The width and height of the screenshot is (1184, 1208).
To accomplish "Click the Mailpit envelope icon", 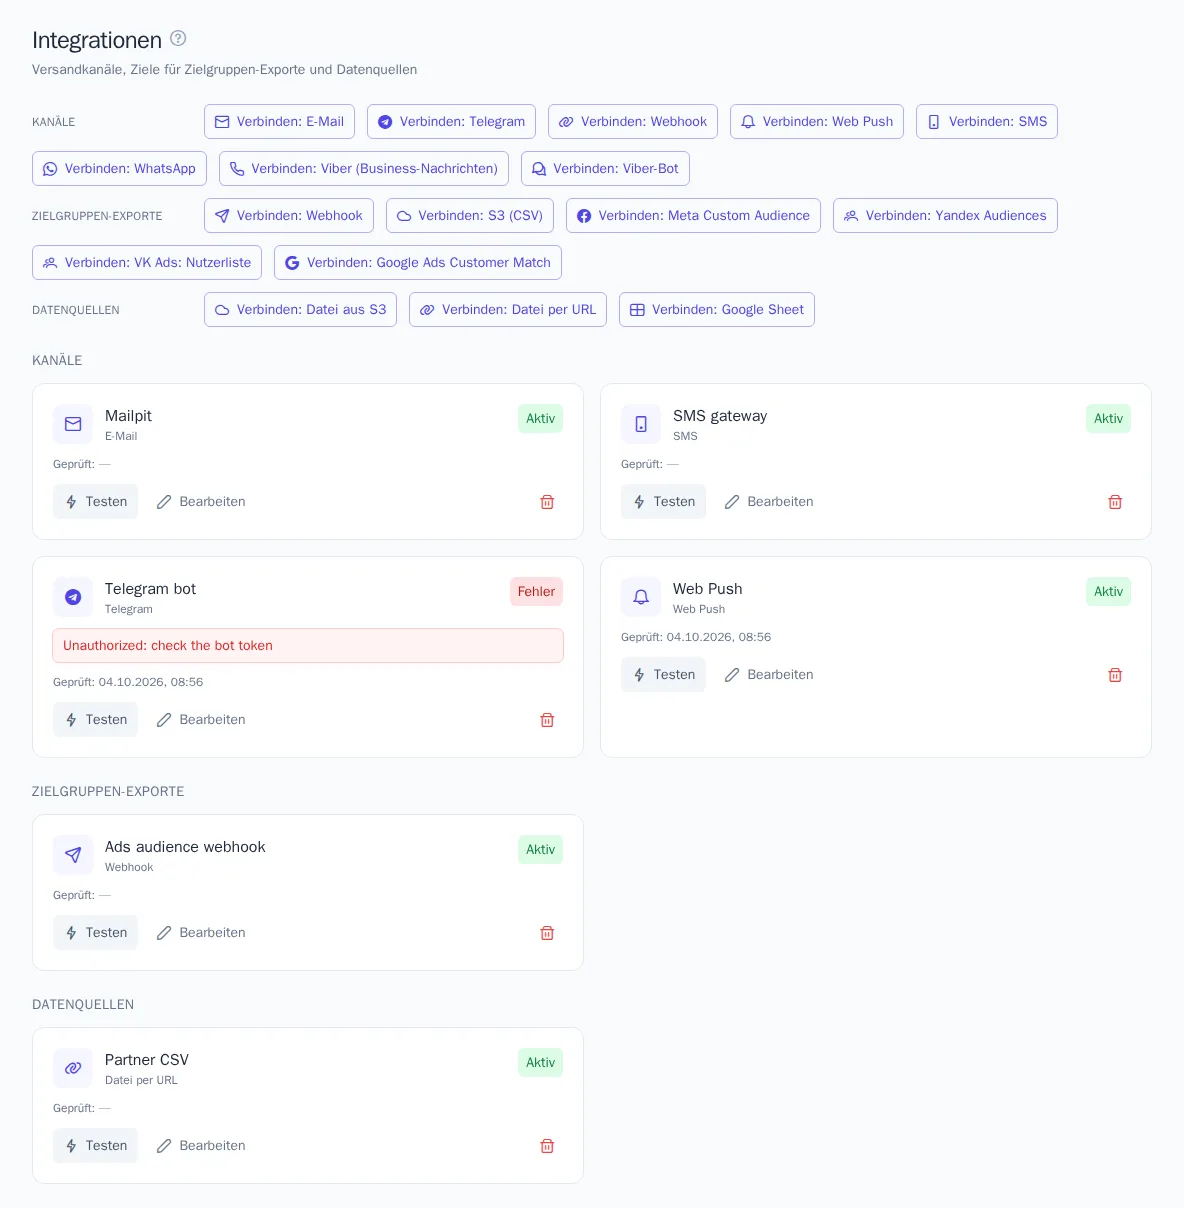I will click(x=73, y=424).
